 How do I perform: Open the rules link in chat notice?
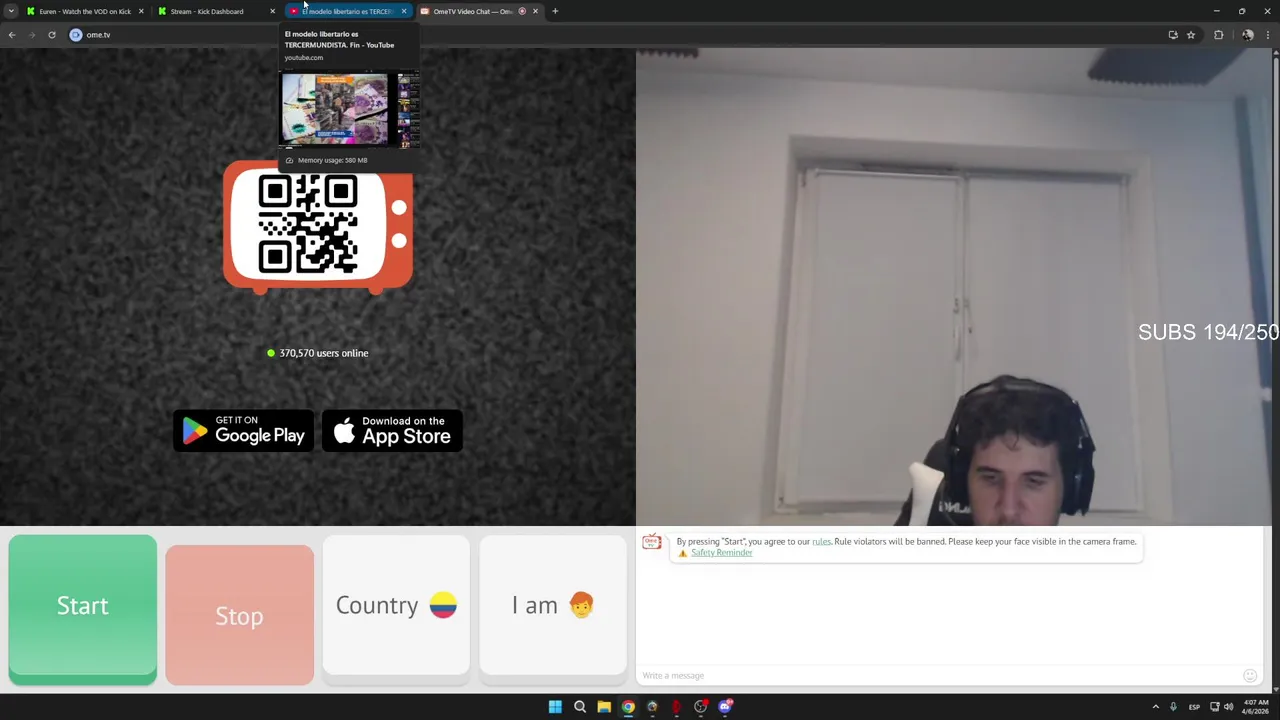[821, 542]
